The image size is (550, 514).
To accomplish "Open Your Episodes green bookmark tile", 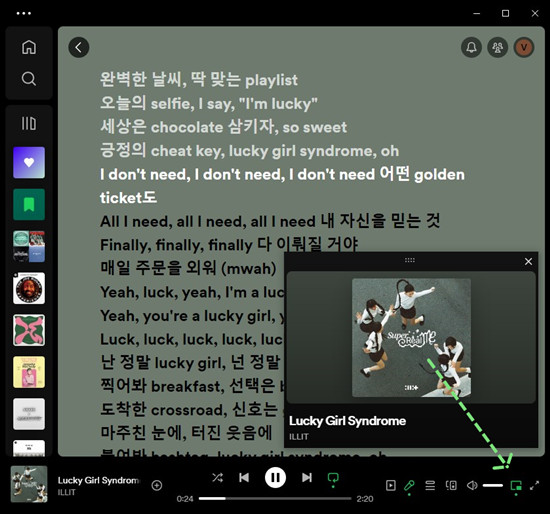I will (29, 204).
